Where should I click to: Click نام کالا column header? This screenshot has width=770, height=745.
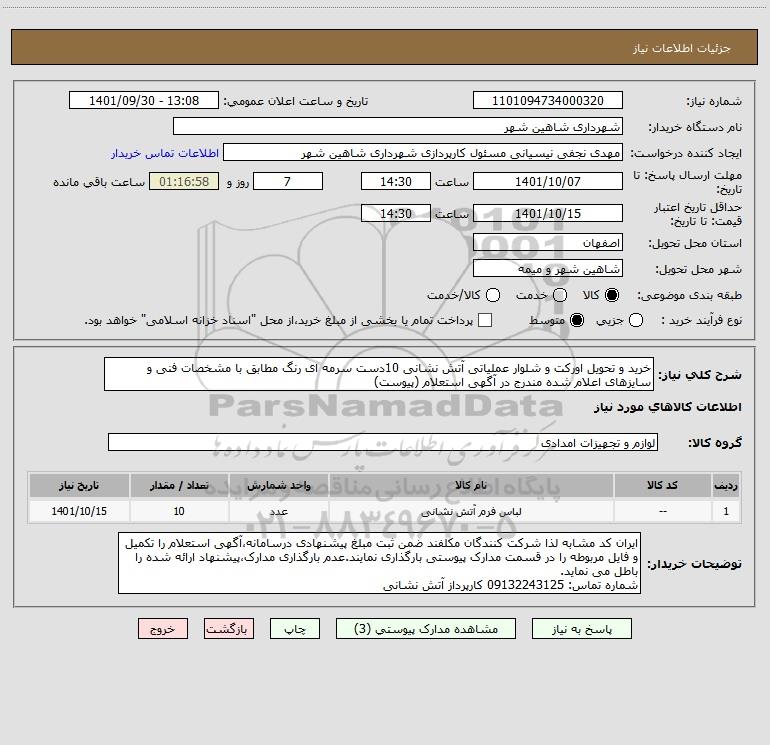(x=470, y=485)
